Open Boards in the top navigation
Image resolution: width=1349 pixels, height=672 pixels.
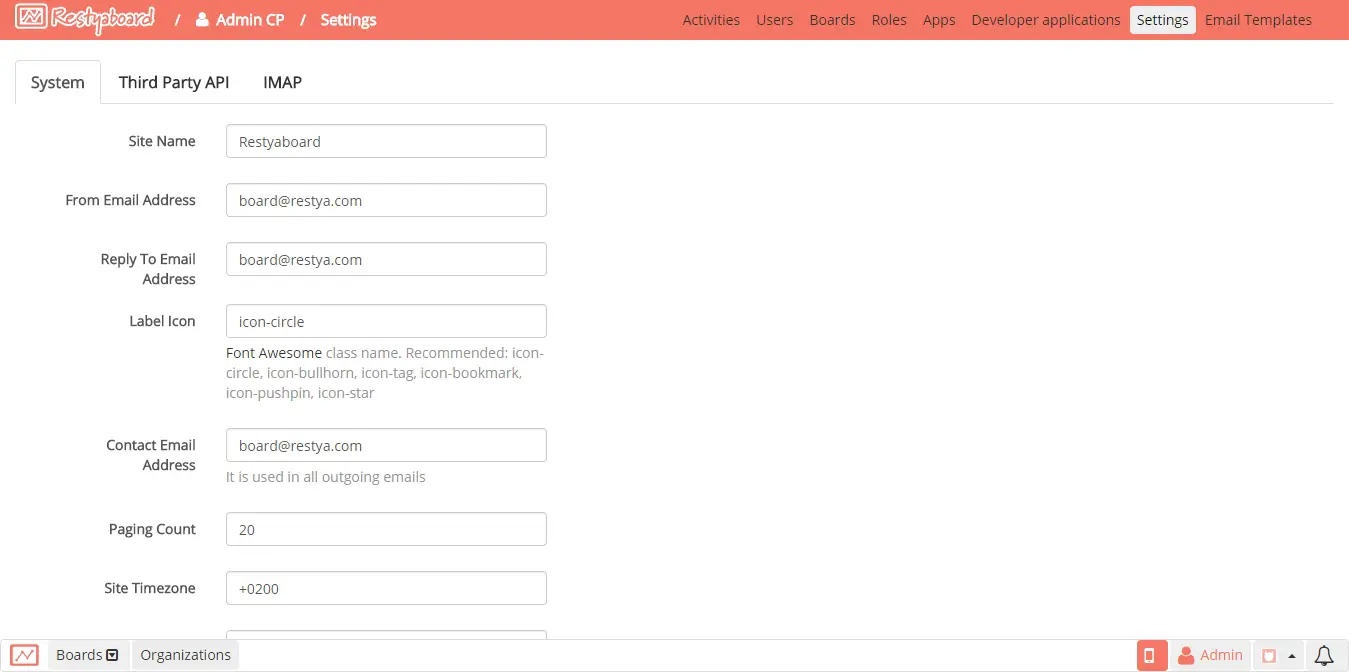pos(832,20)
